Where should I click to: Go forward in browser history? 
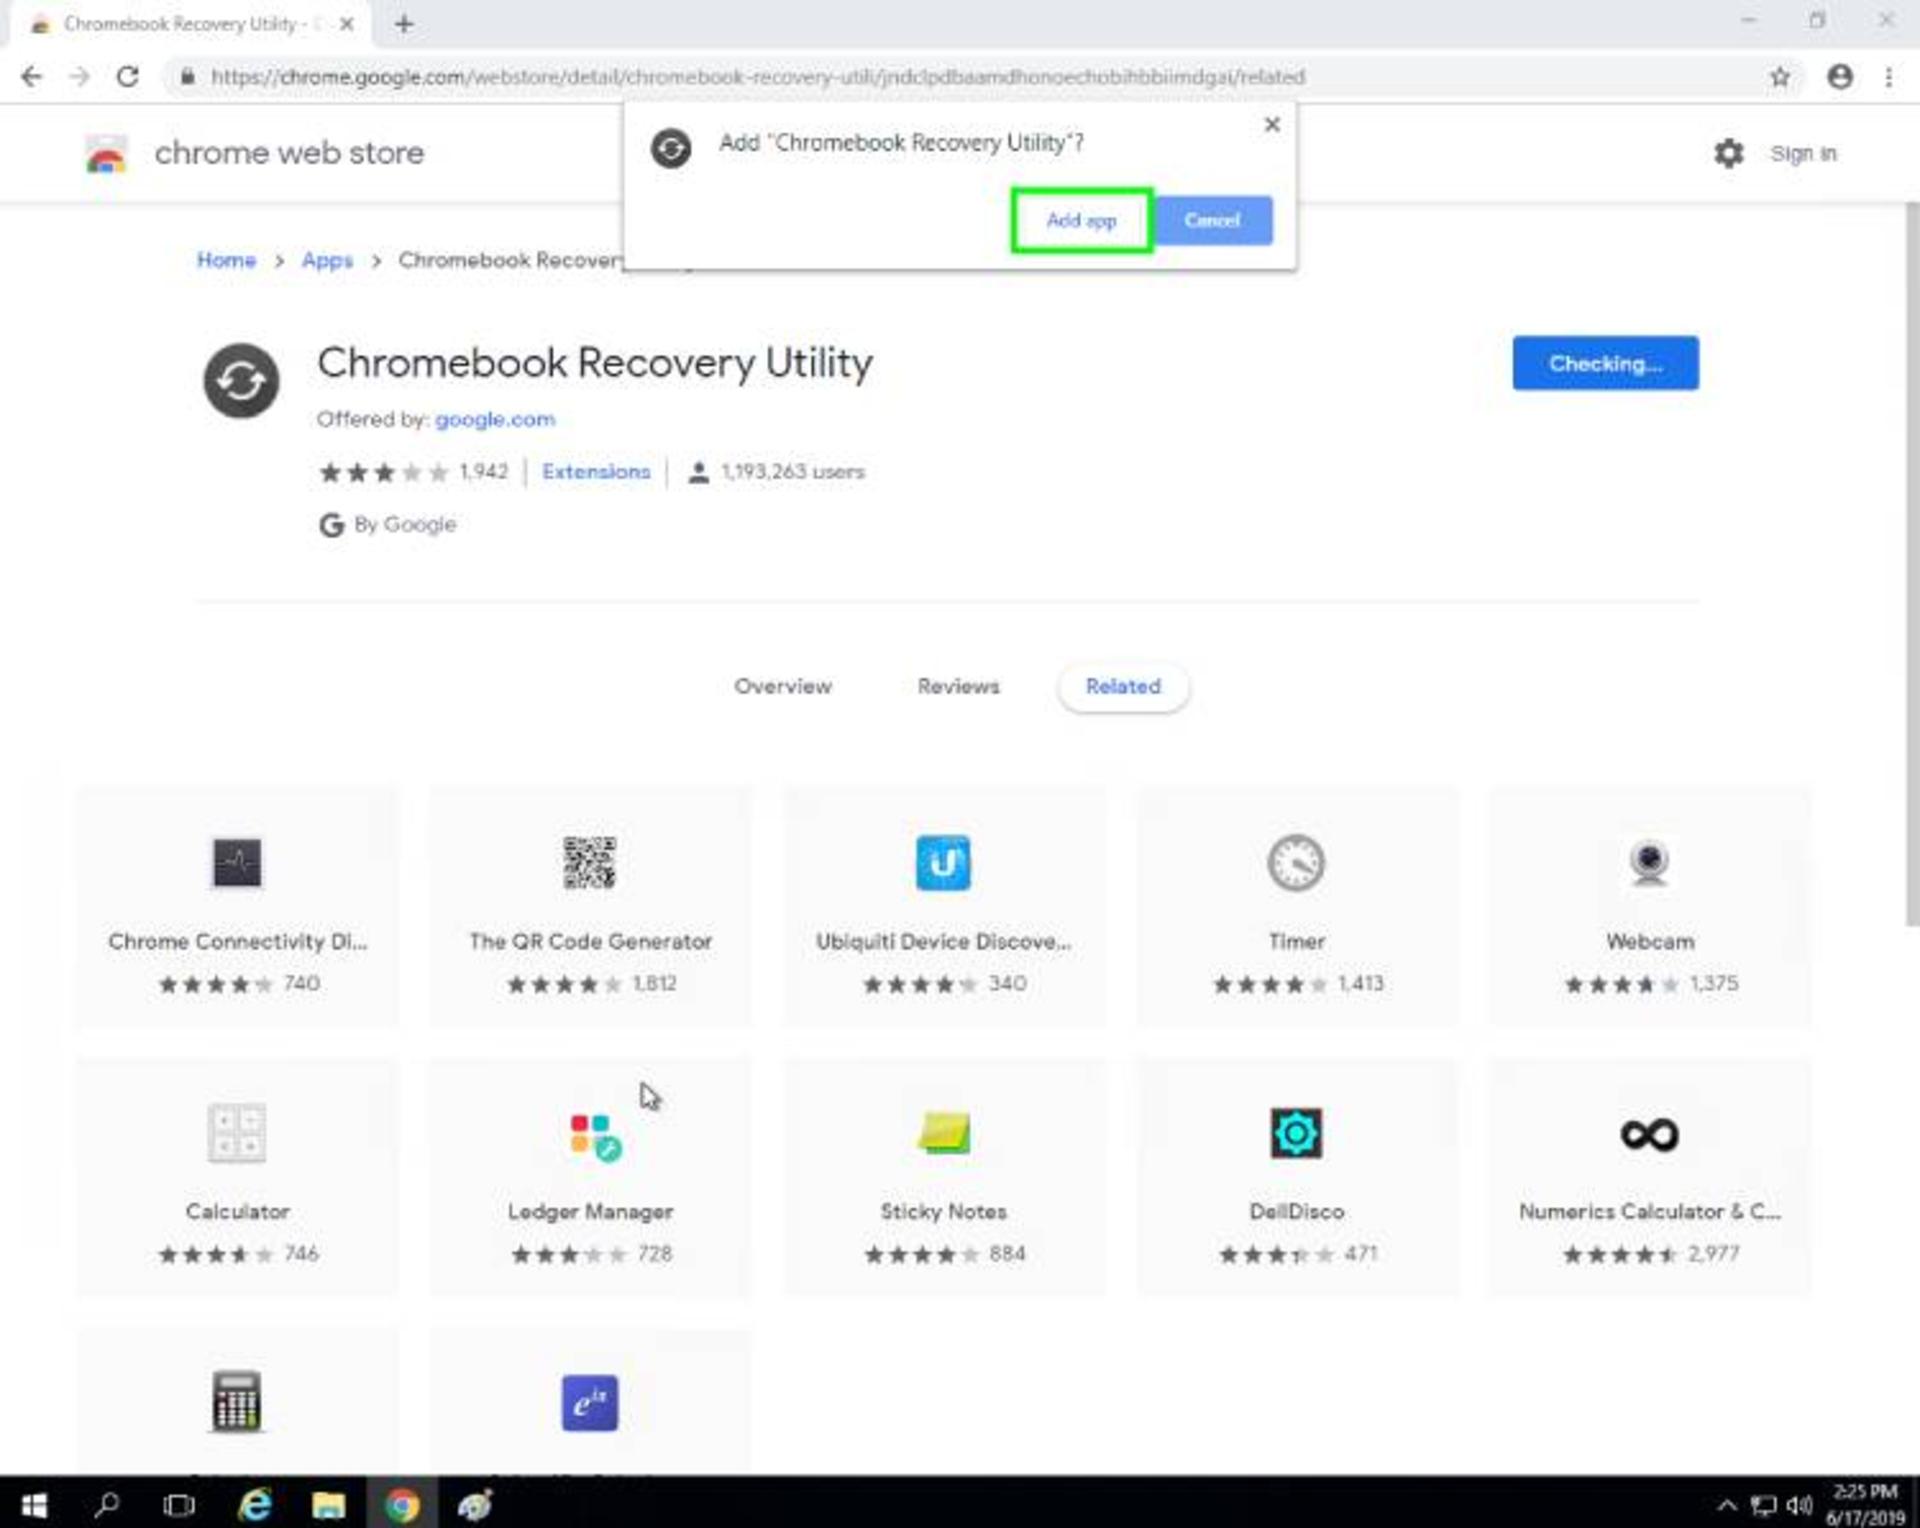(80, 77)
